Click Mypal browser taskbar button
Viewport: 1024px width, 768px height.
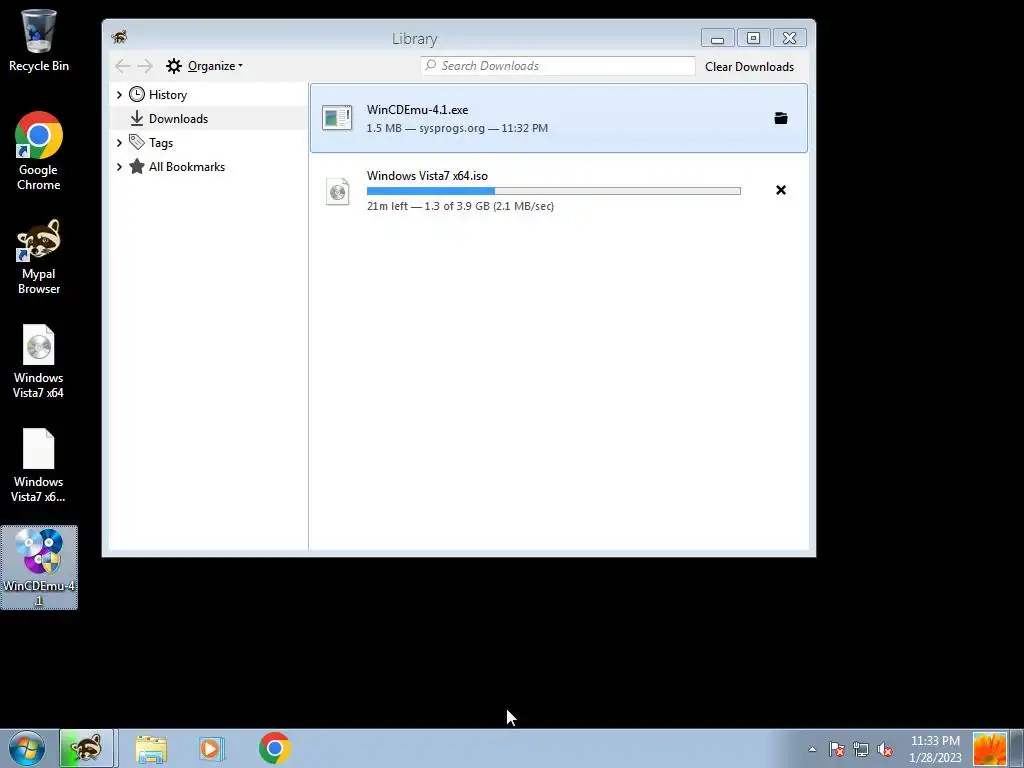87,748
